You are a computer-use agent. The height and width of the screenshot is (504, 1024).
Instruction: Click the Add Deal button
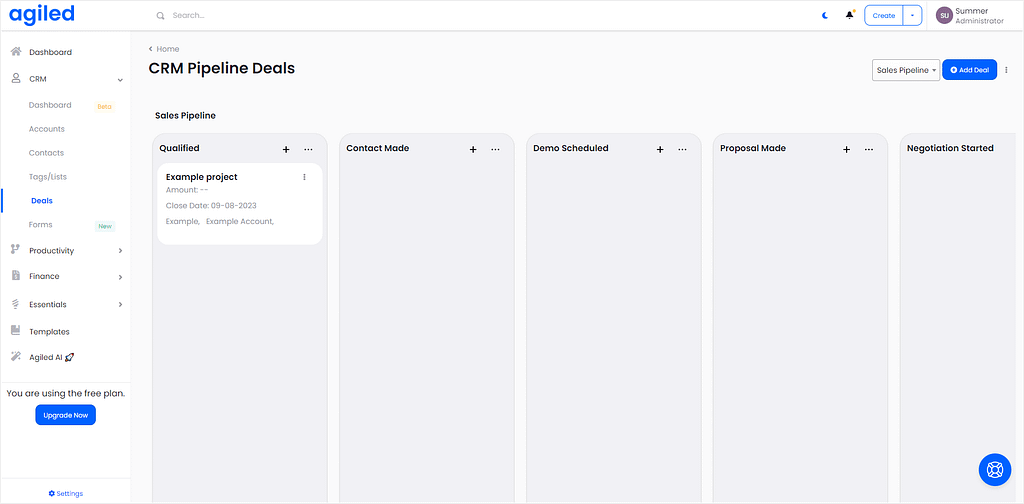[x=969, y=70]
